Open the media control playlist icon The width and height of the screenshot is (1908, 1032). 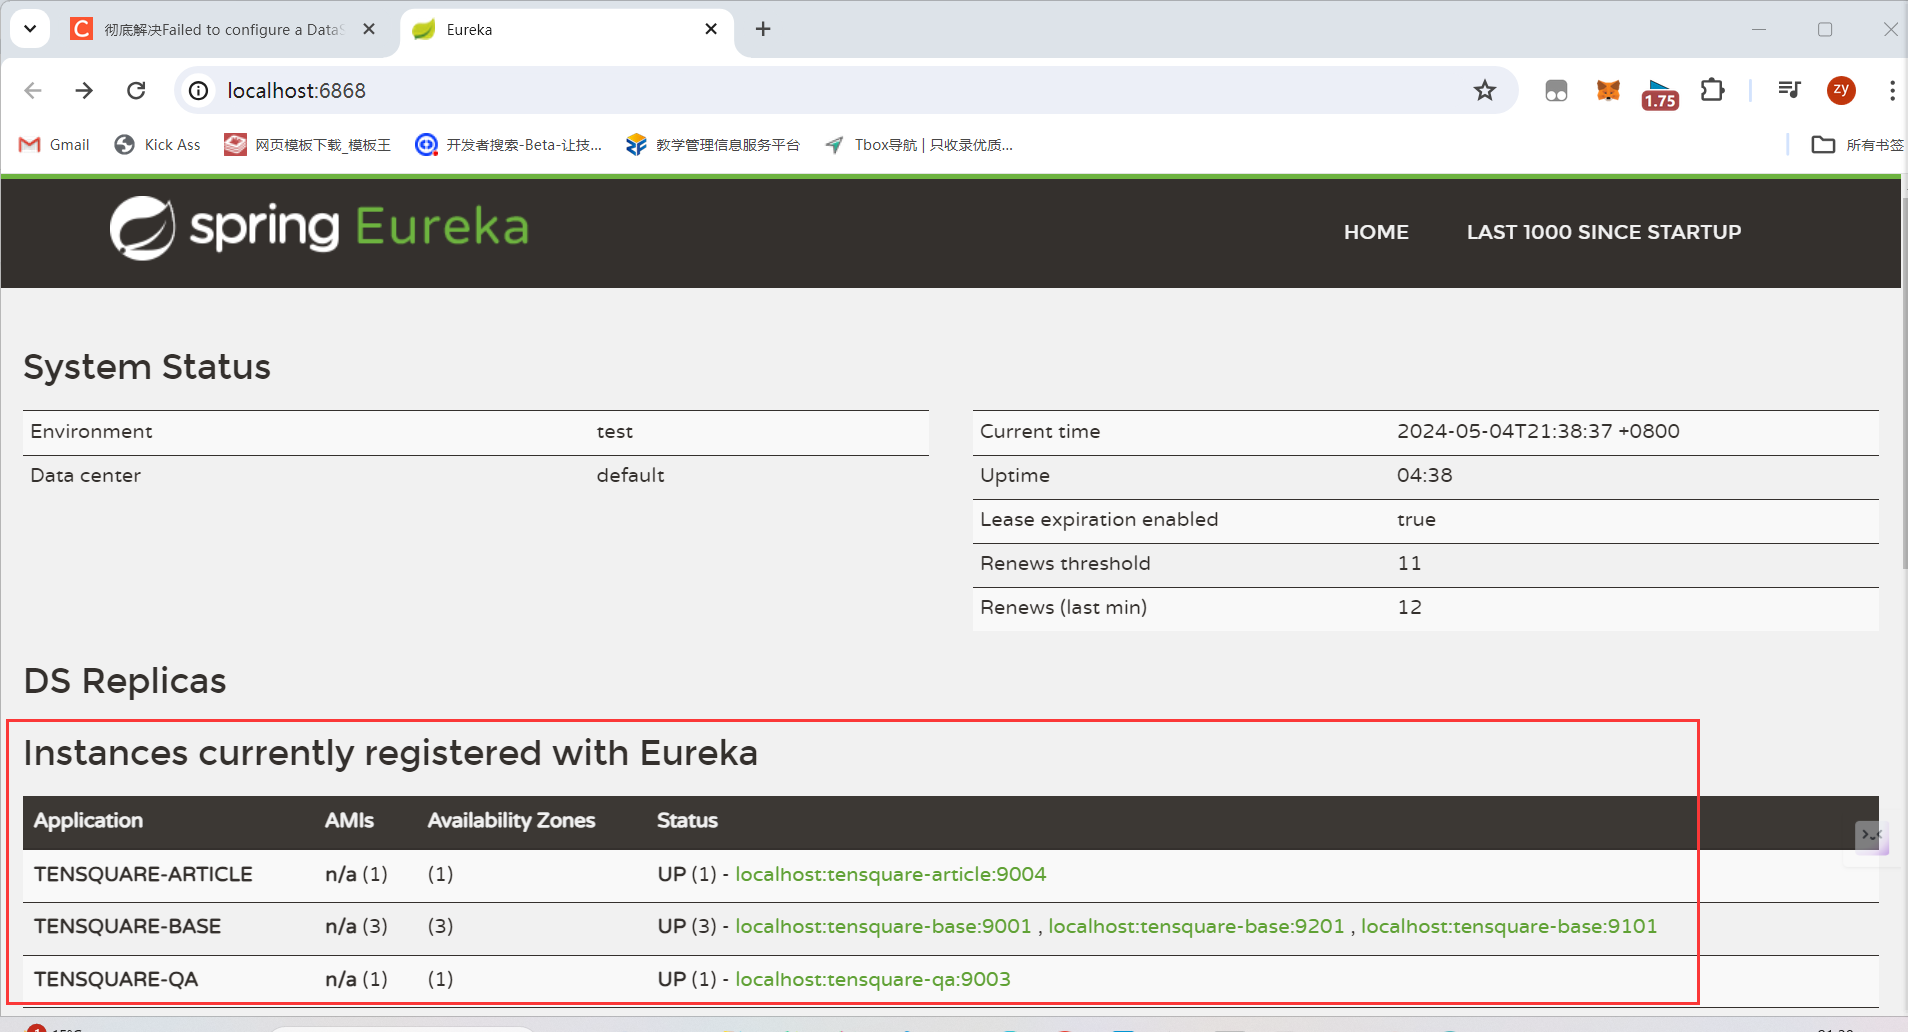click(1789, 91)
